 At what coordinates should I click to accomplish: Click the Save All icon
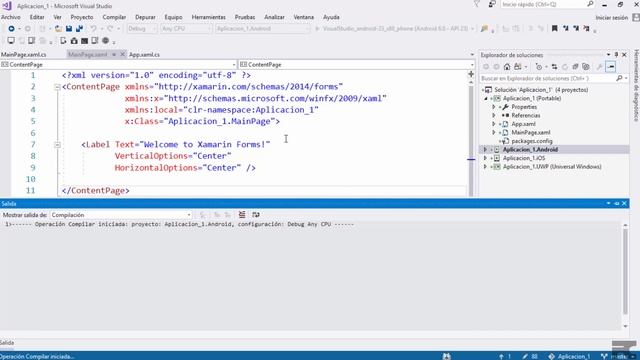(80, 29)
